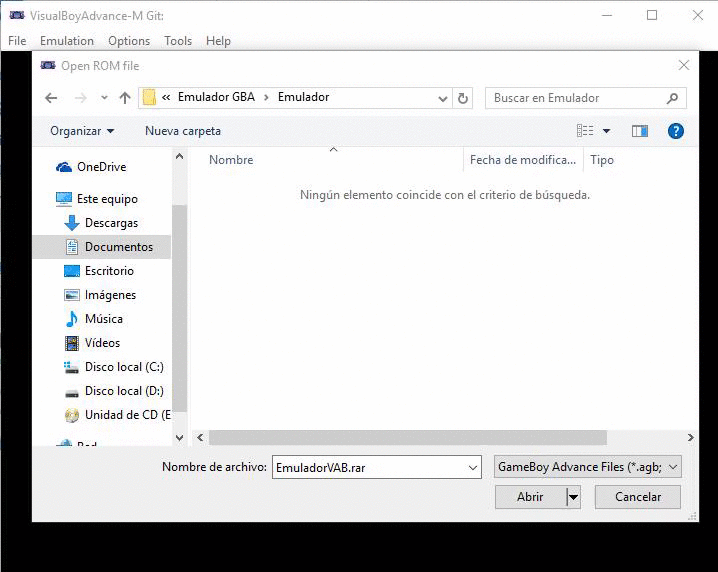Click the Escritorio desktop icon

(72, 271)
